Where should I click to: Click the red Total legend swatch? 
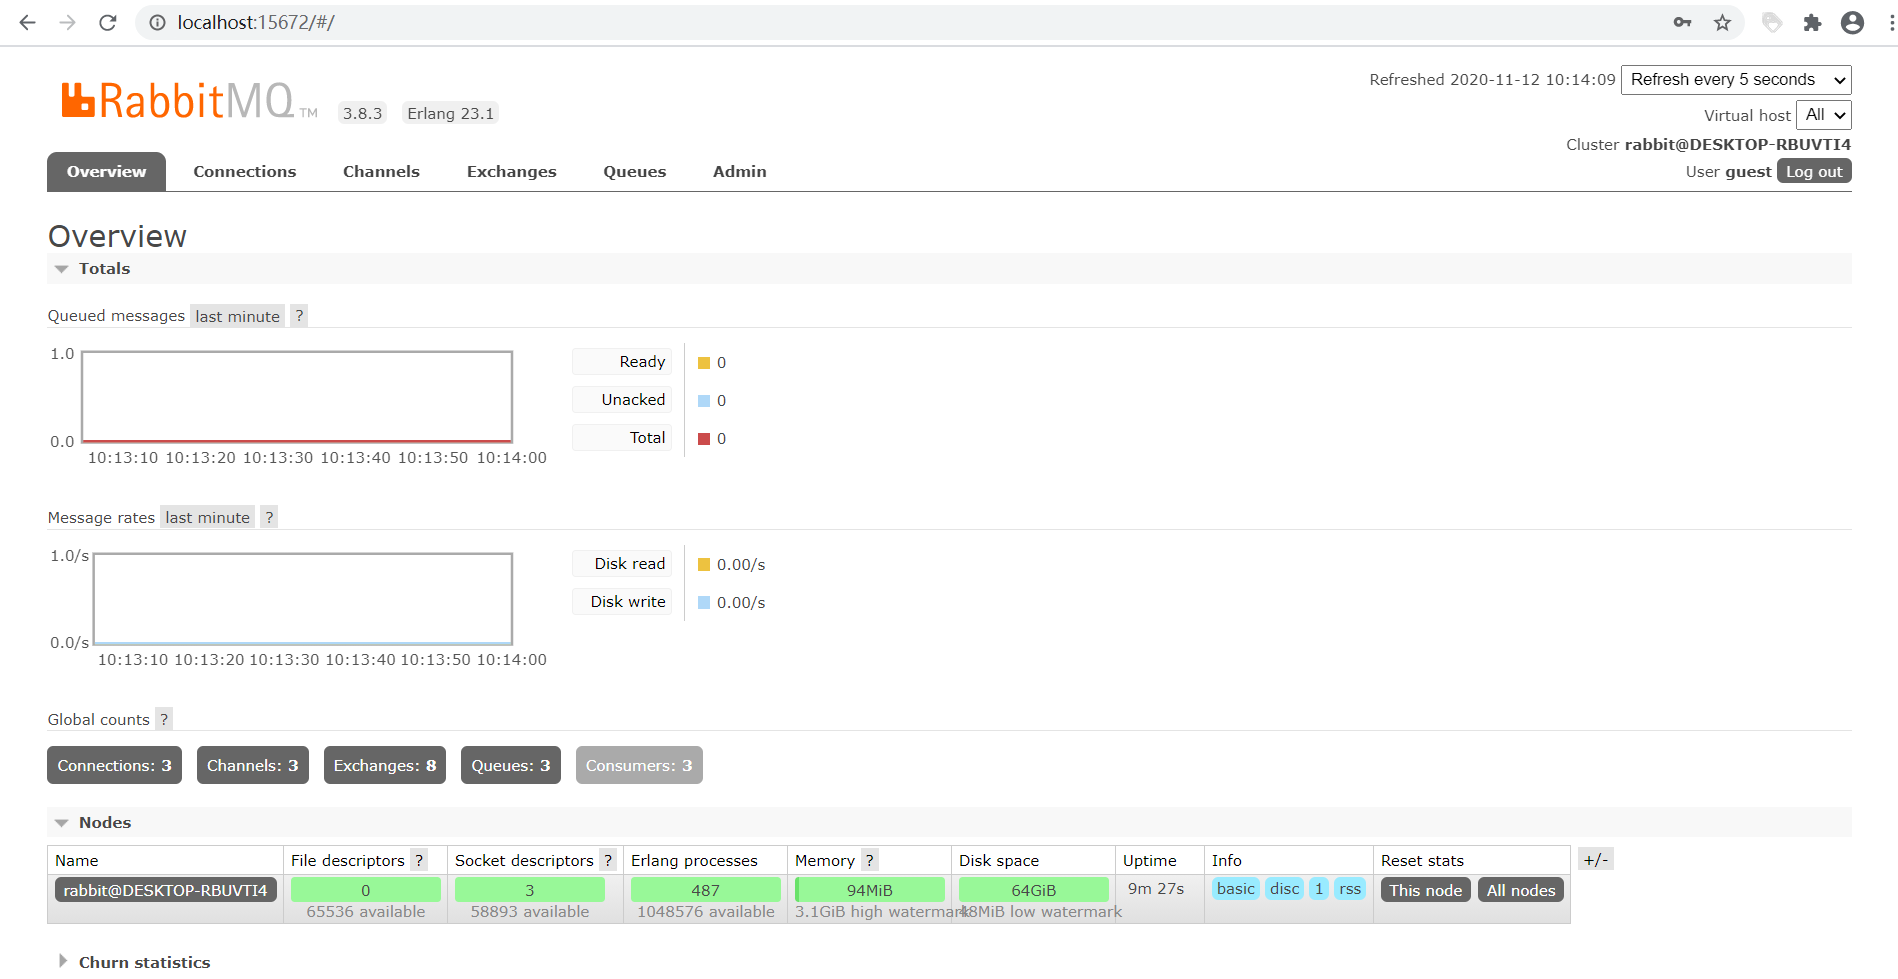(704, 439)
